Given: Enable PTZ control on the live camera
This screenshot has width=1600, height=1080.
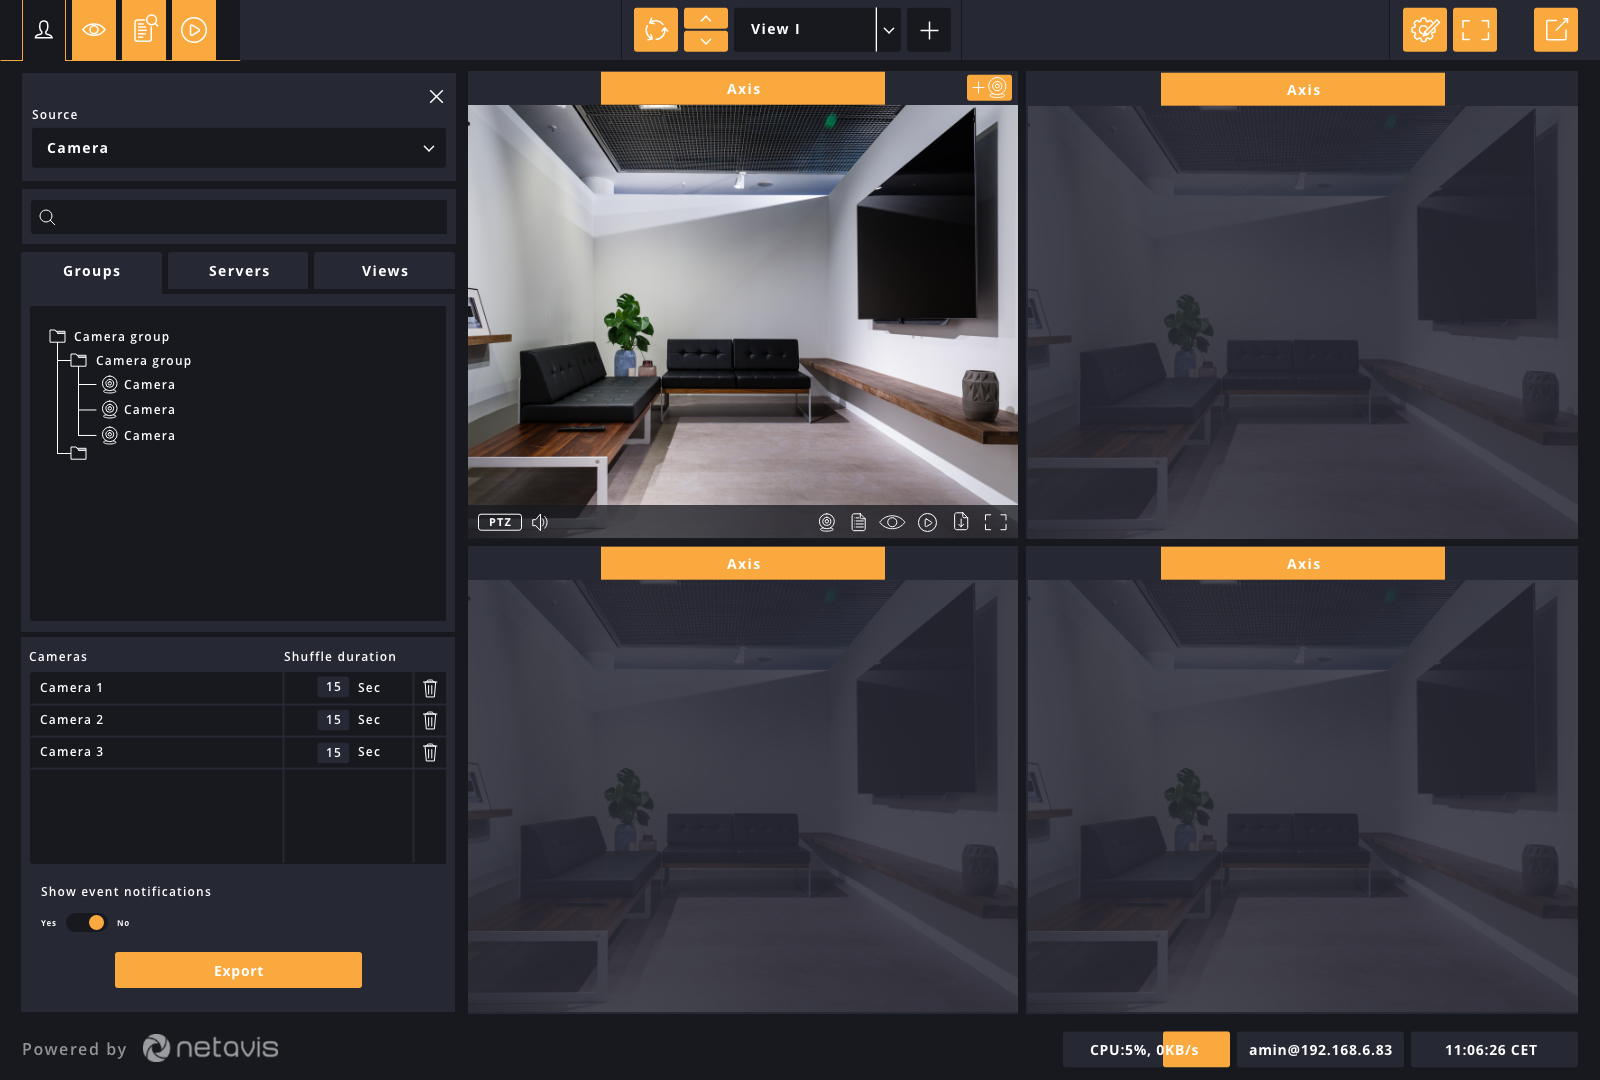Looking at the screenshot, I should tap(499, 521).
